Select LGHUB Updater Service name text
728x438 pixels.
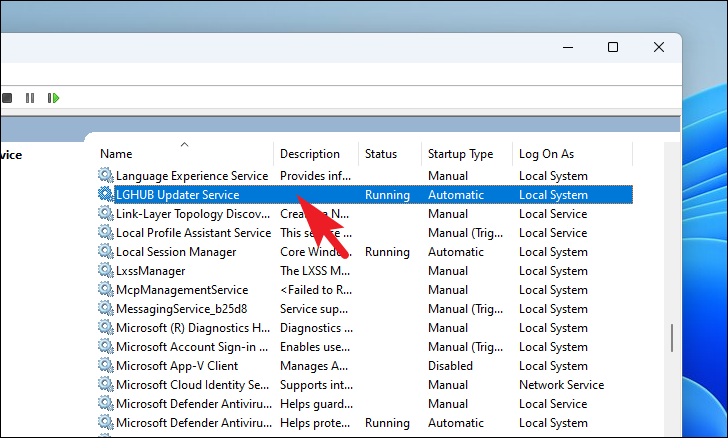point(178,195)
